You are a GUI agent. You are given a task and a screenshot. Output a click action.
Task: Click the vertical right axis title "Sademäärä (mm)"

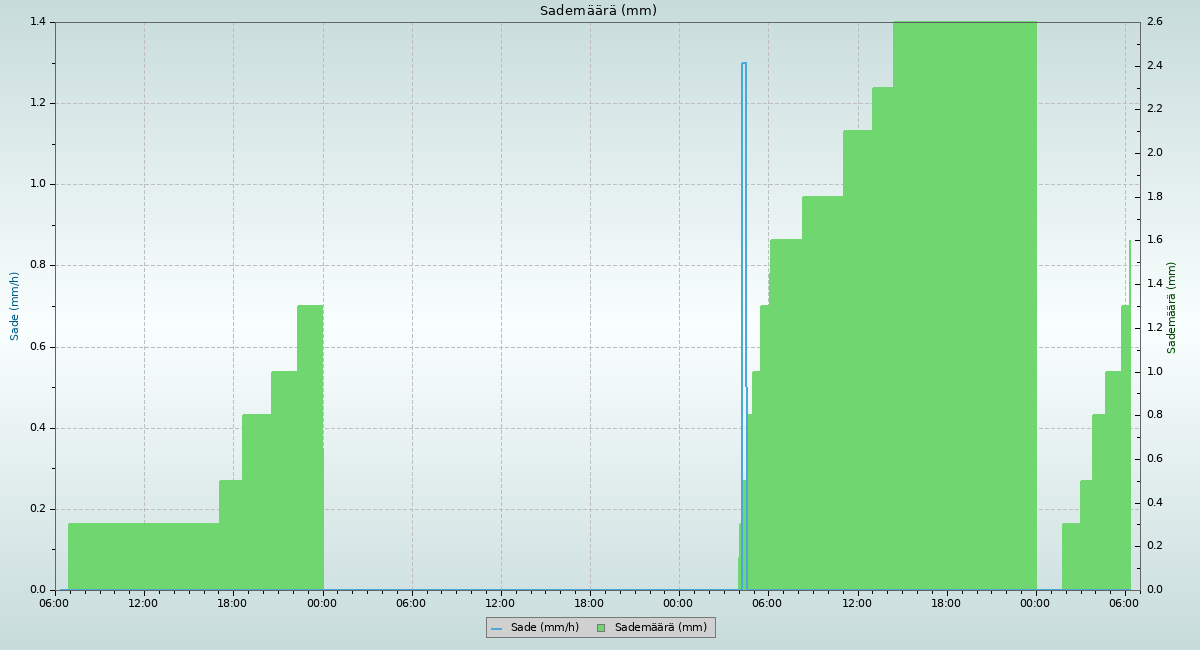(x=1172, y=307)
